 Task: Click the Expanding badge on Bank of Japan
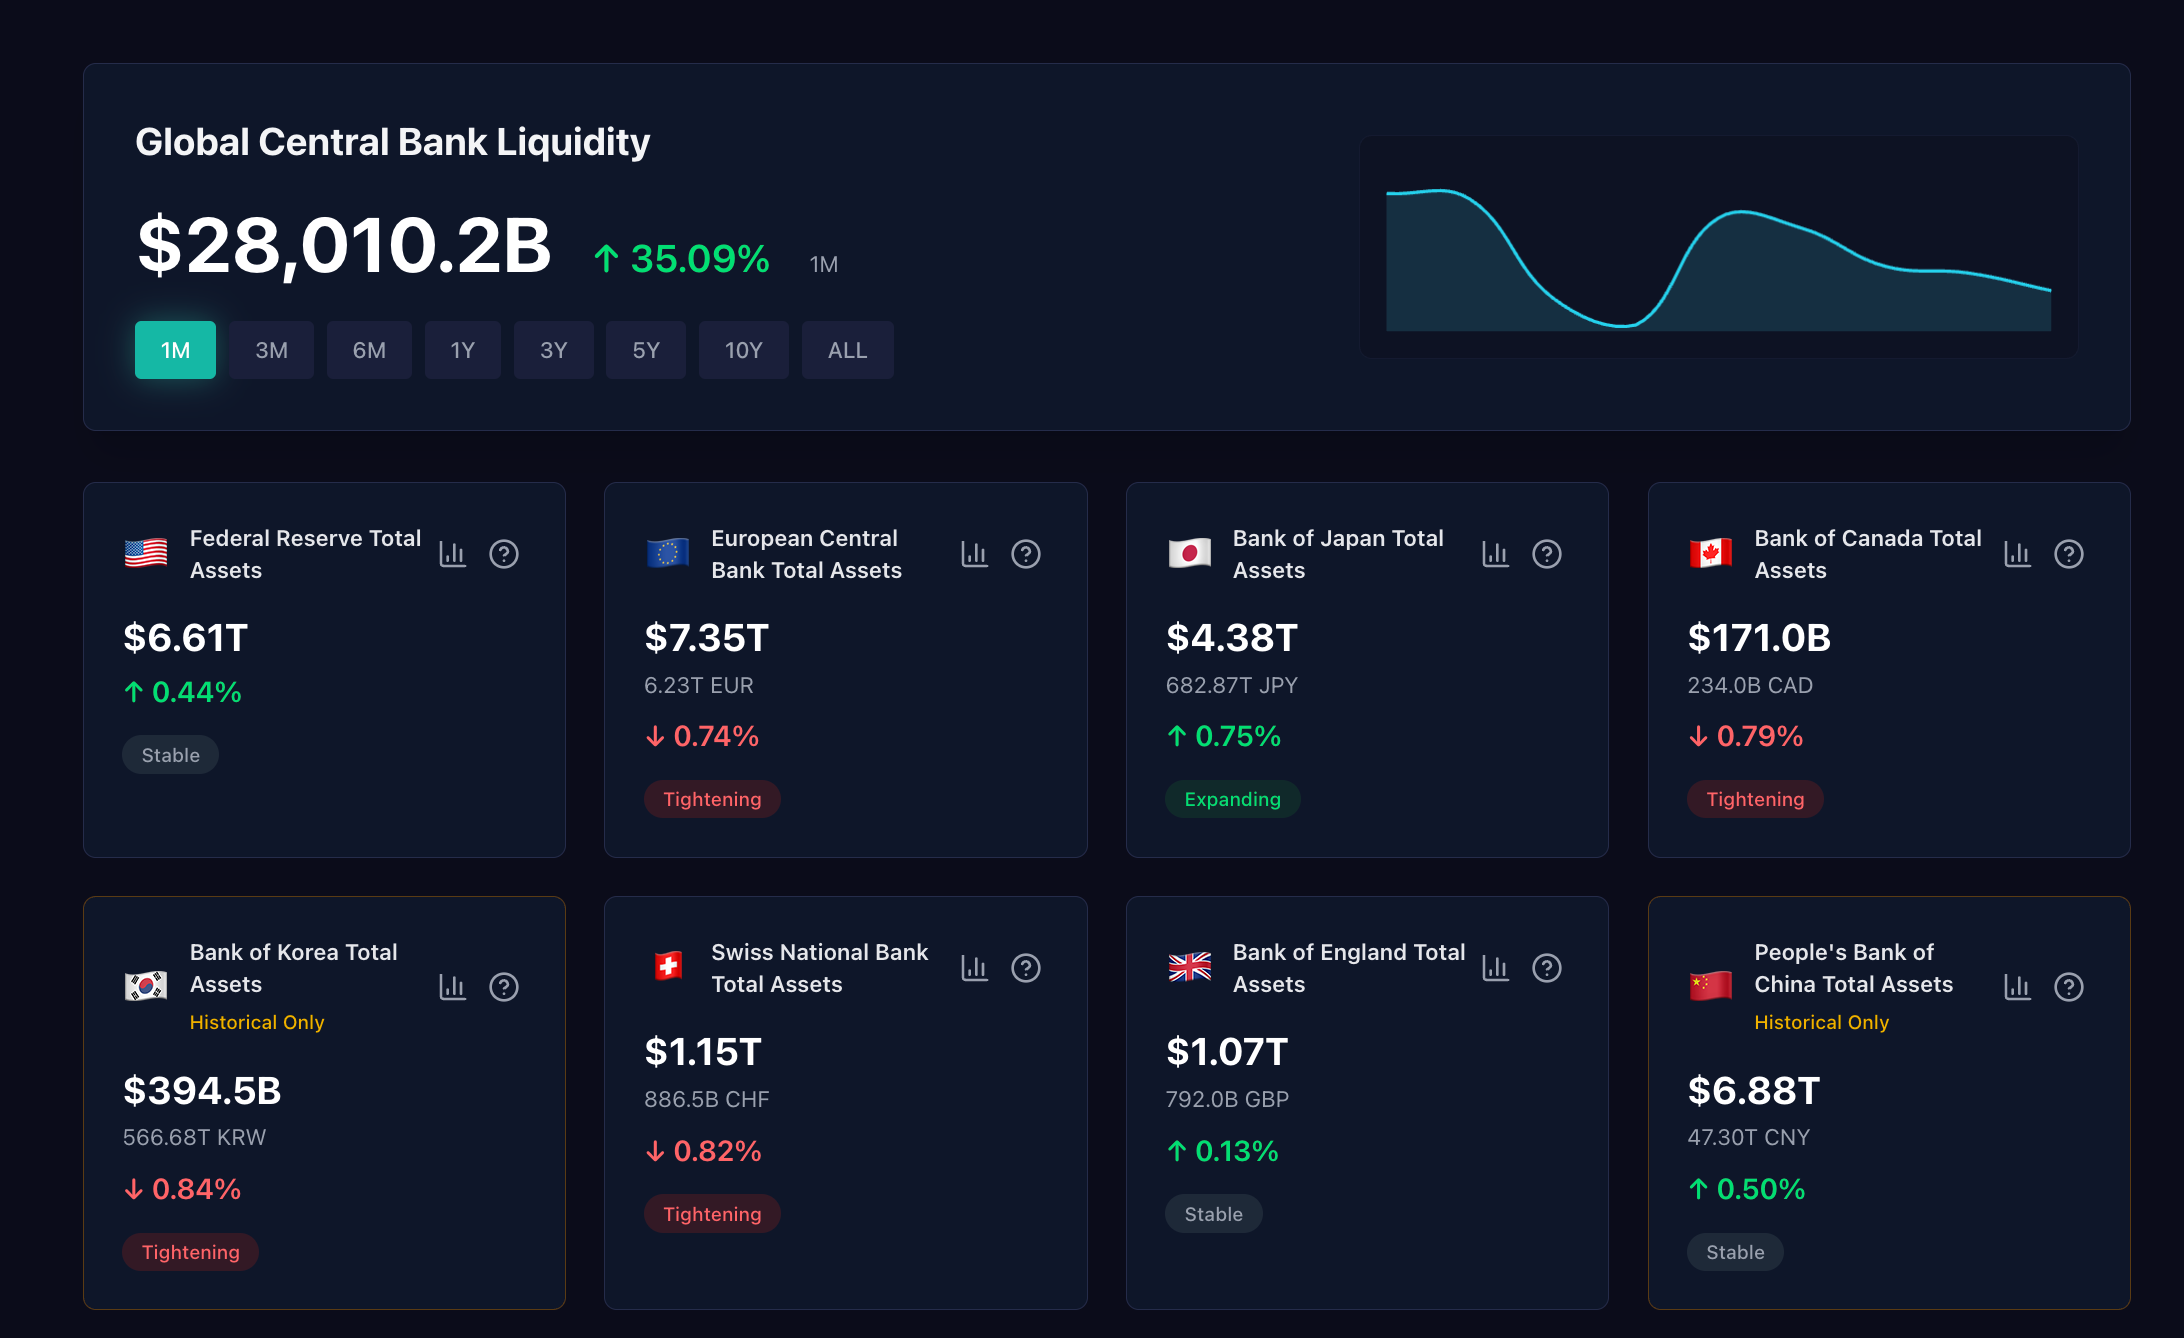tap(1232, 799)
